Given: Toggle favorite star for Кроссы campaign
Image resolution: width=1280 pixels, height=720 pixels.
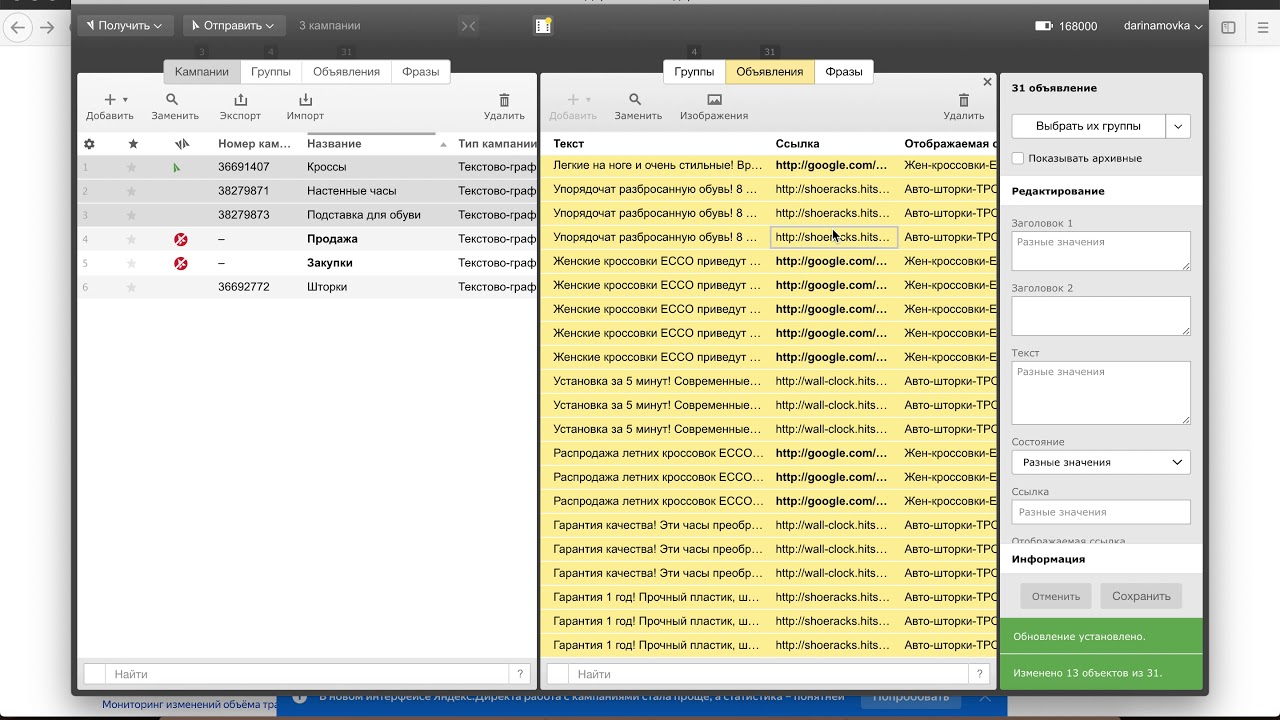Looking at the screenshot, I should (x=131, y=167).
